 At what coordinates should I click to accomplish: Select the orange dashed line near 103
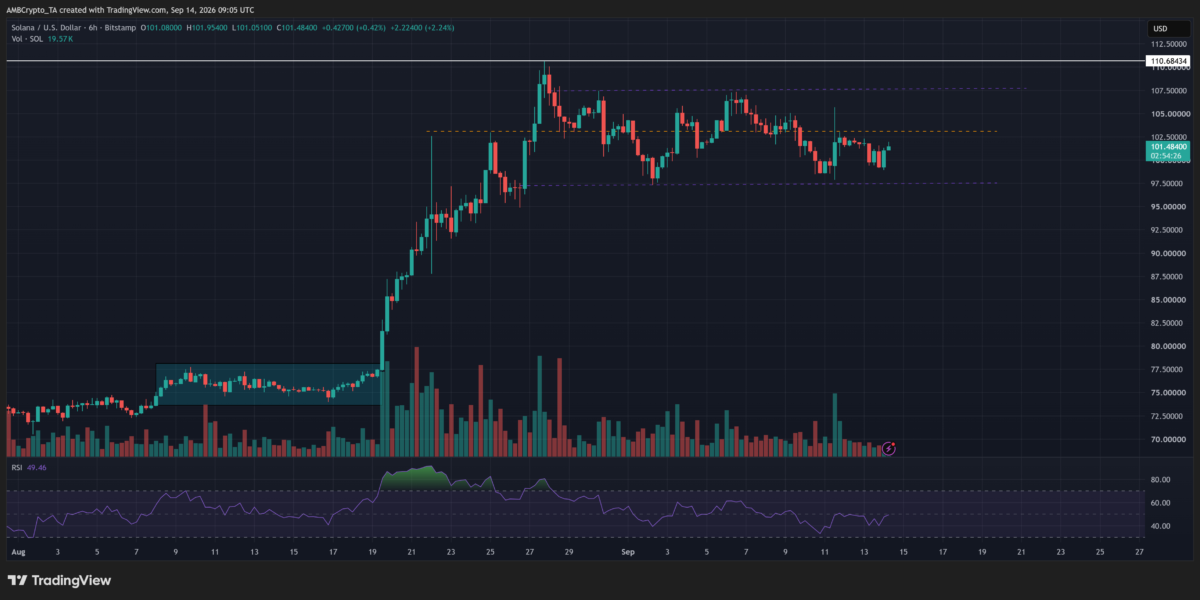coord(712,131)
